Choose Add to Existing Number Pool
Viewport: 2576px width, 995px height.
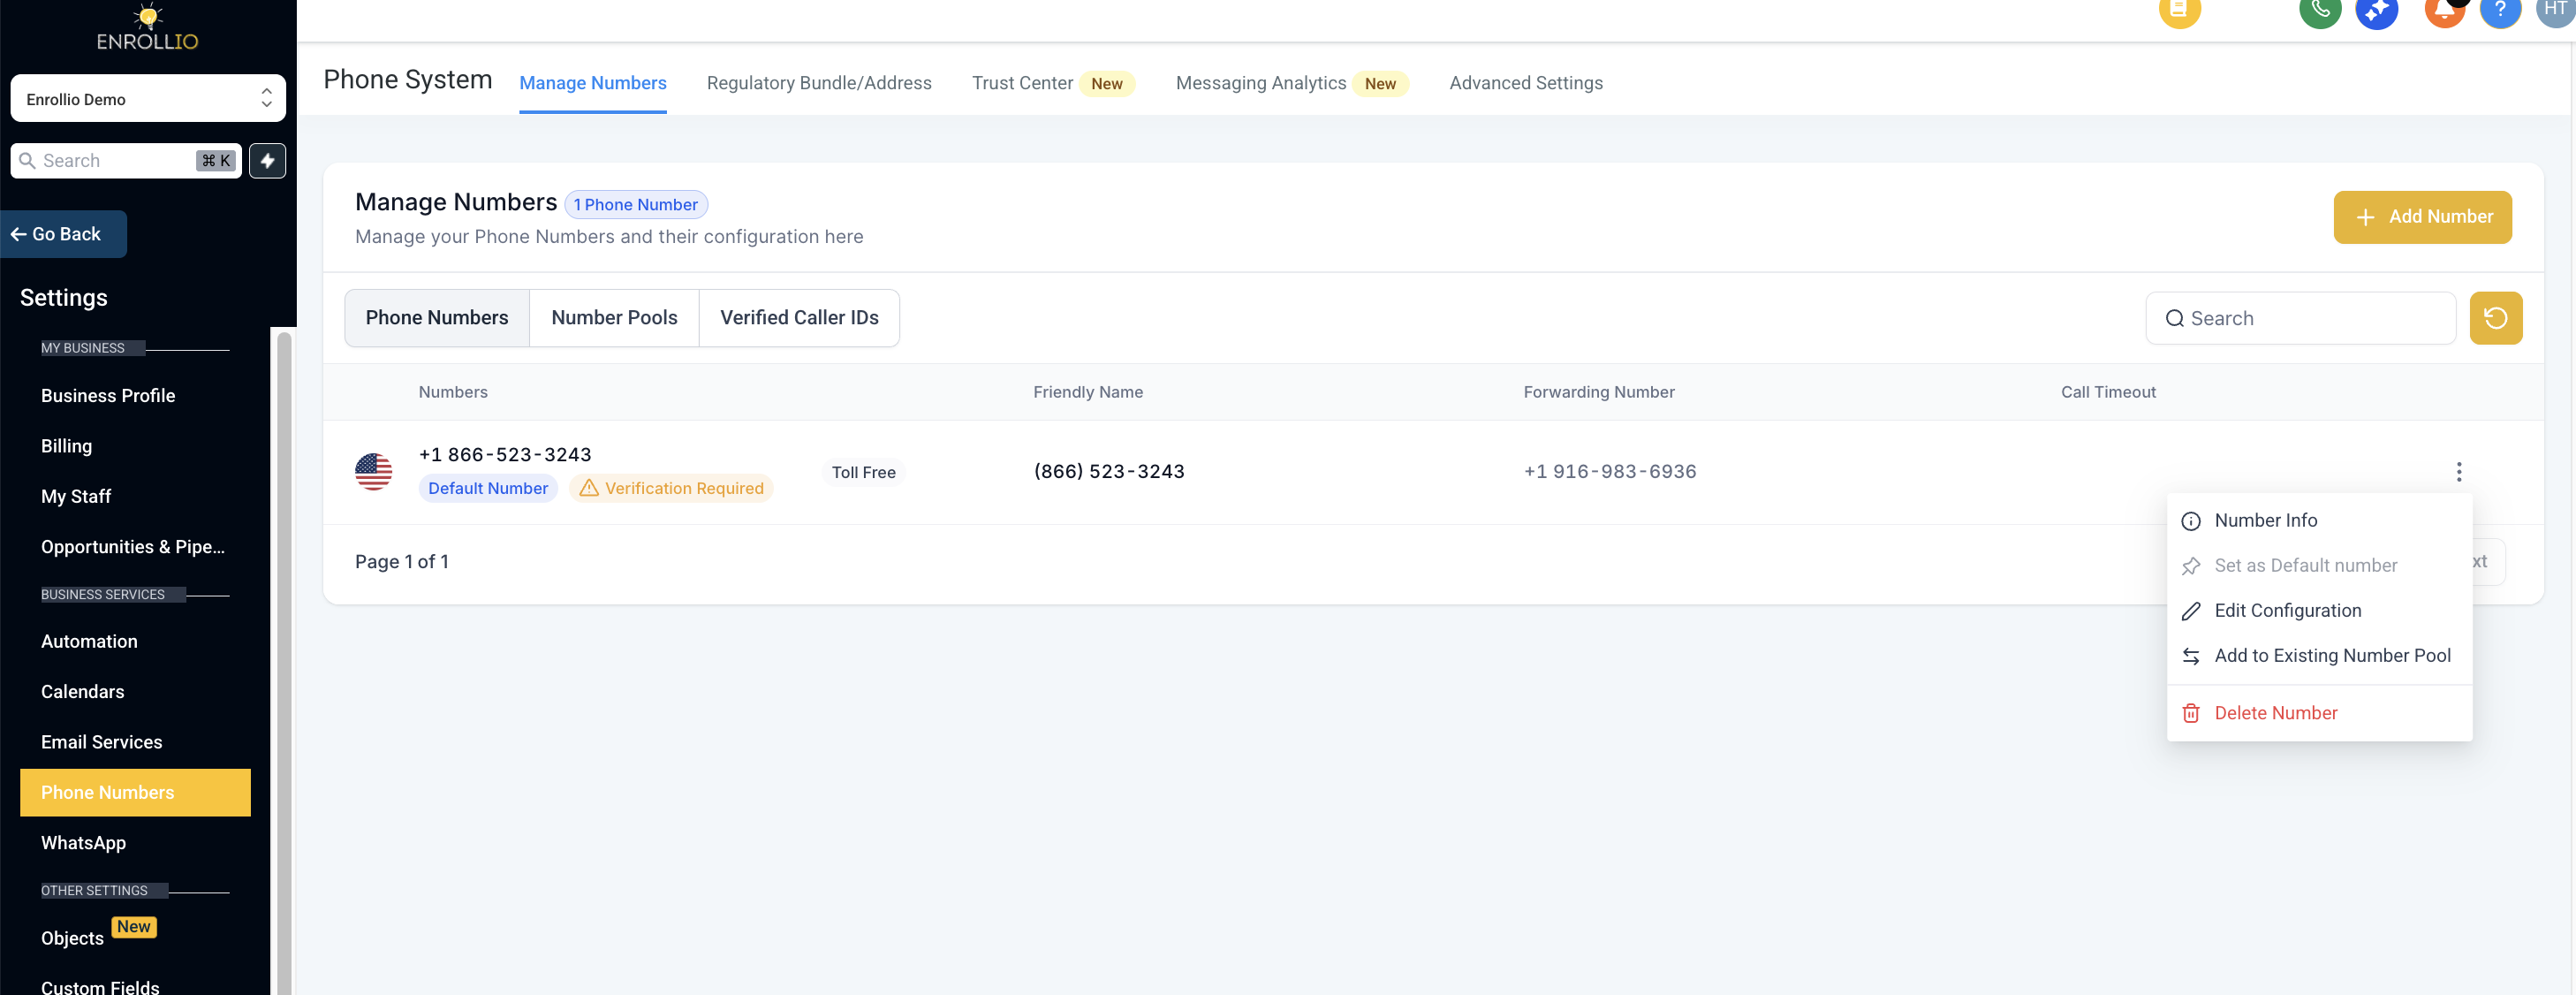click(x=2318, y=656)
